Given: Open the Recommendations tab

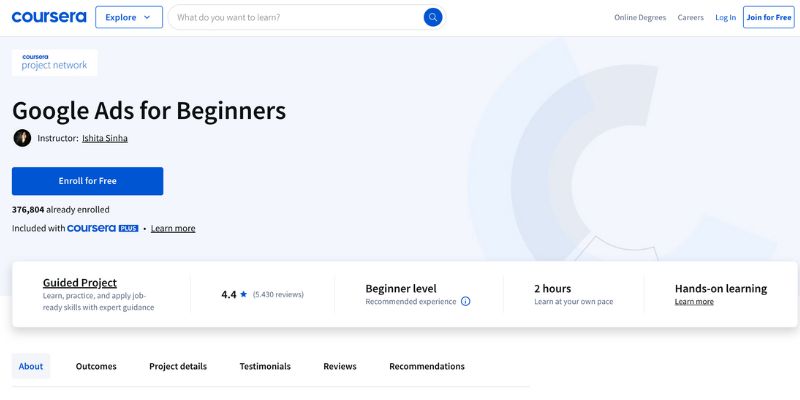Looking at the screenshot, I should tap(427, 366).
